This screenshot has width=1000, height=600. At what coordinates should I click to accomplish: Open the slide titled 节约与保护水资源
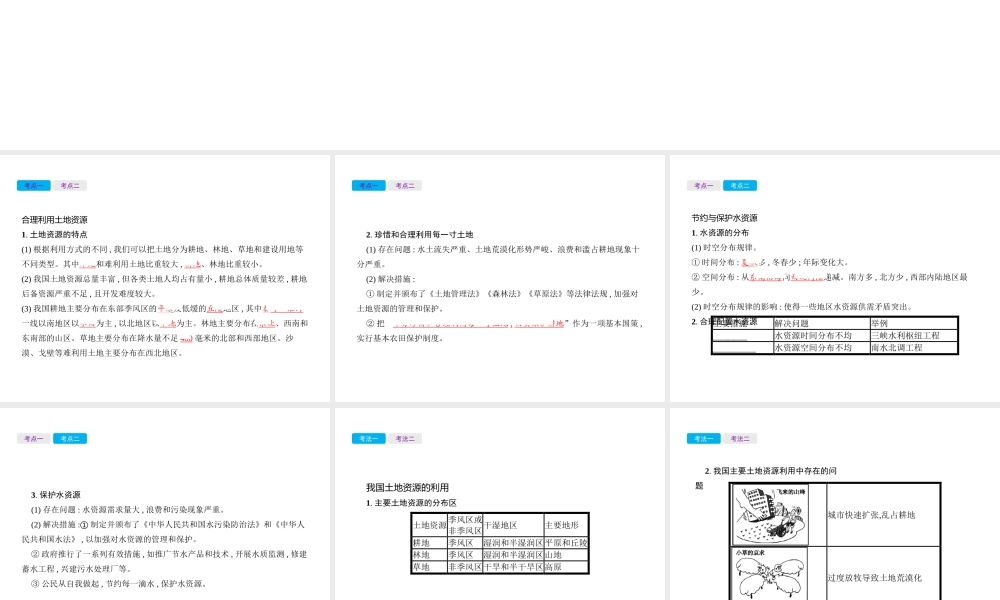pos(835,278)
